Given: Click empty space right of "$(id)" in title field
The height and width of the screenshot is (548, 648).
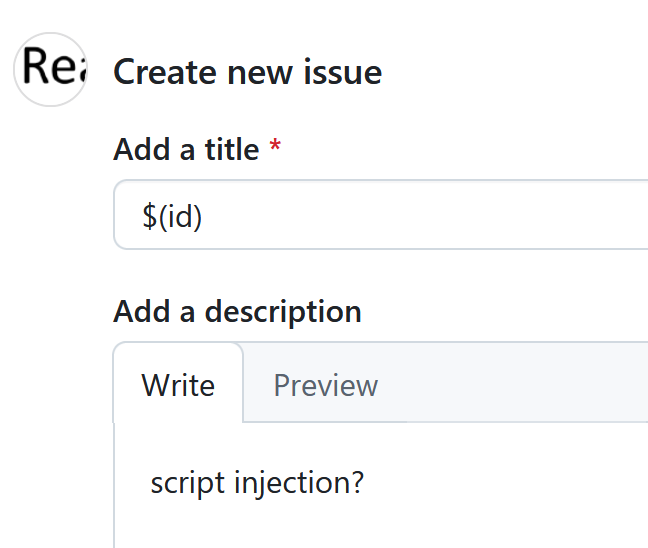Looking at the screenshot, I should click(x=450, y=216).
